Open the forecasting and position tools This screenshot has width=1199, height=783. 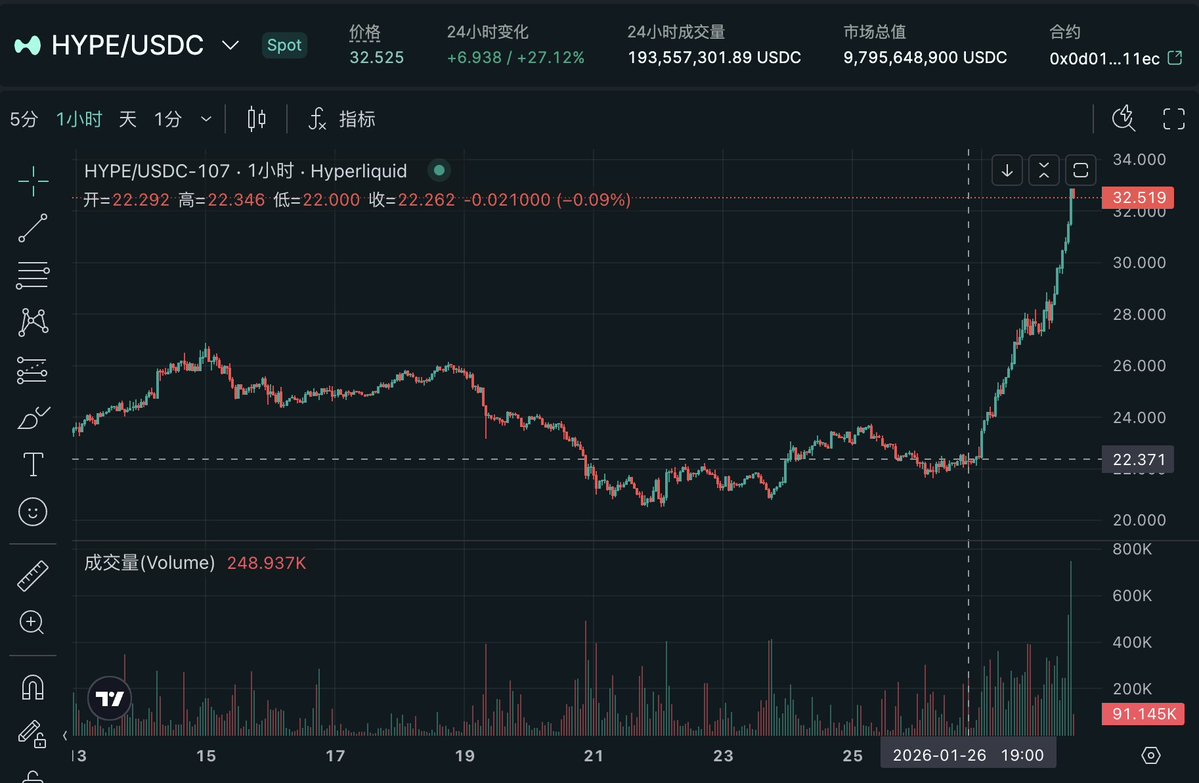click(32, 370)
